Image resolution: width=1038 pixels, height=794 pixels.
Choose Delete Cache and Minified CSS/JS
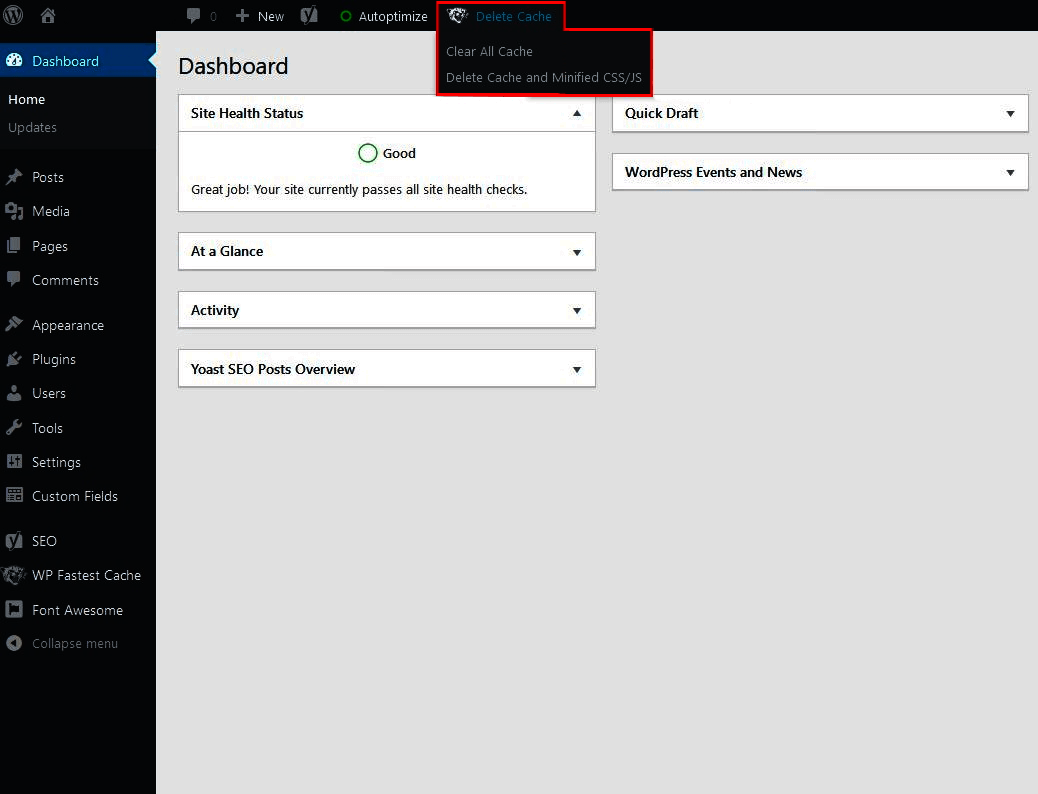pos(544,77)
